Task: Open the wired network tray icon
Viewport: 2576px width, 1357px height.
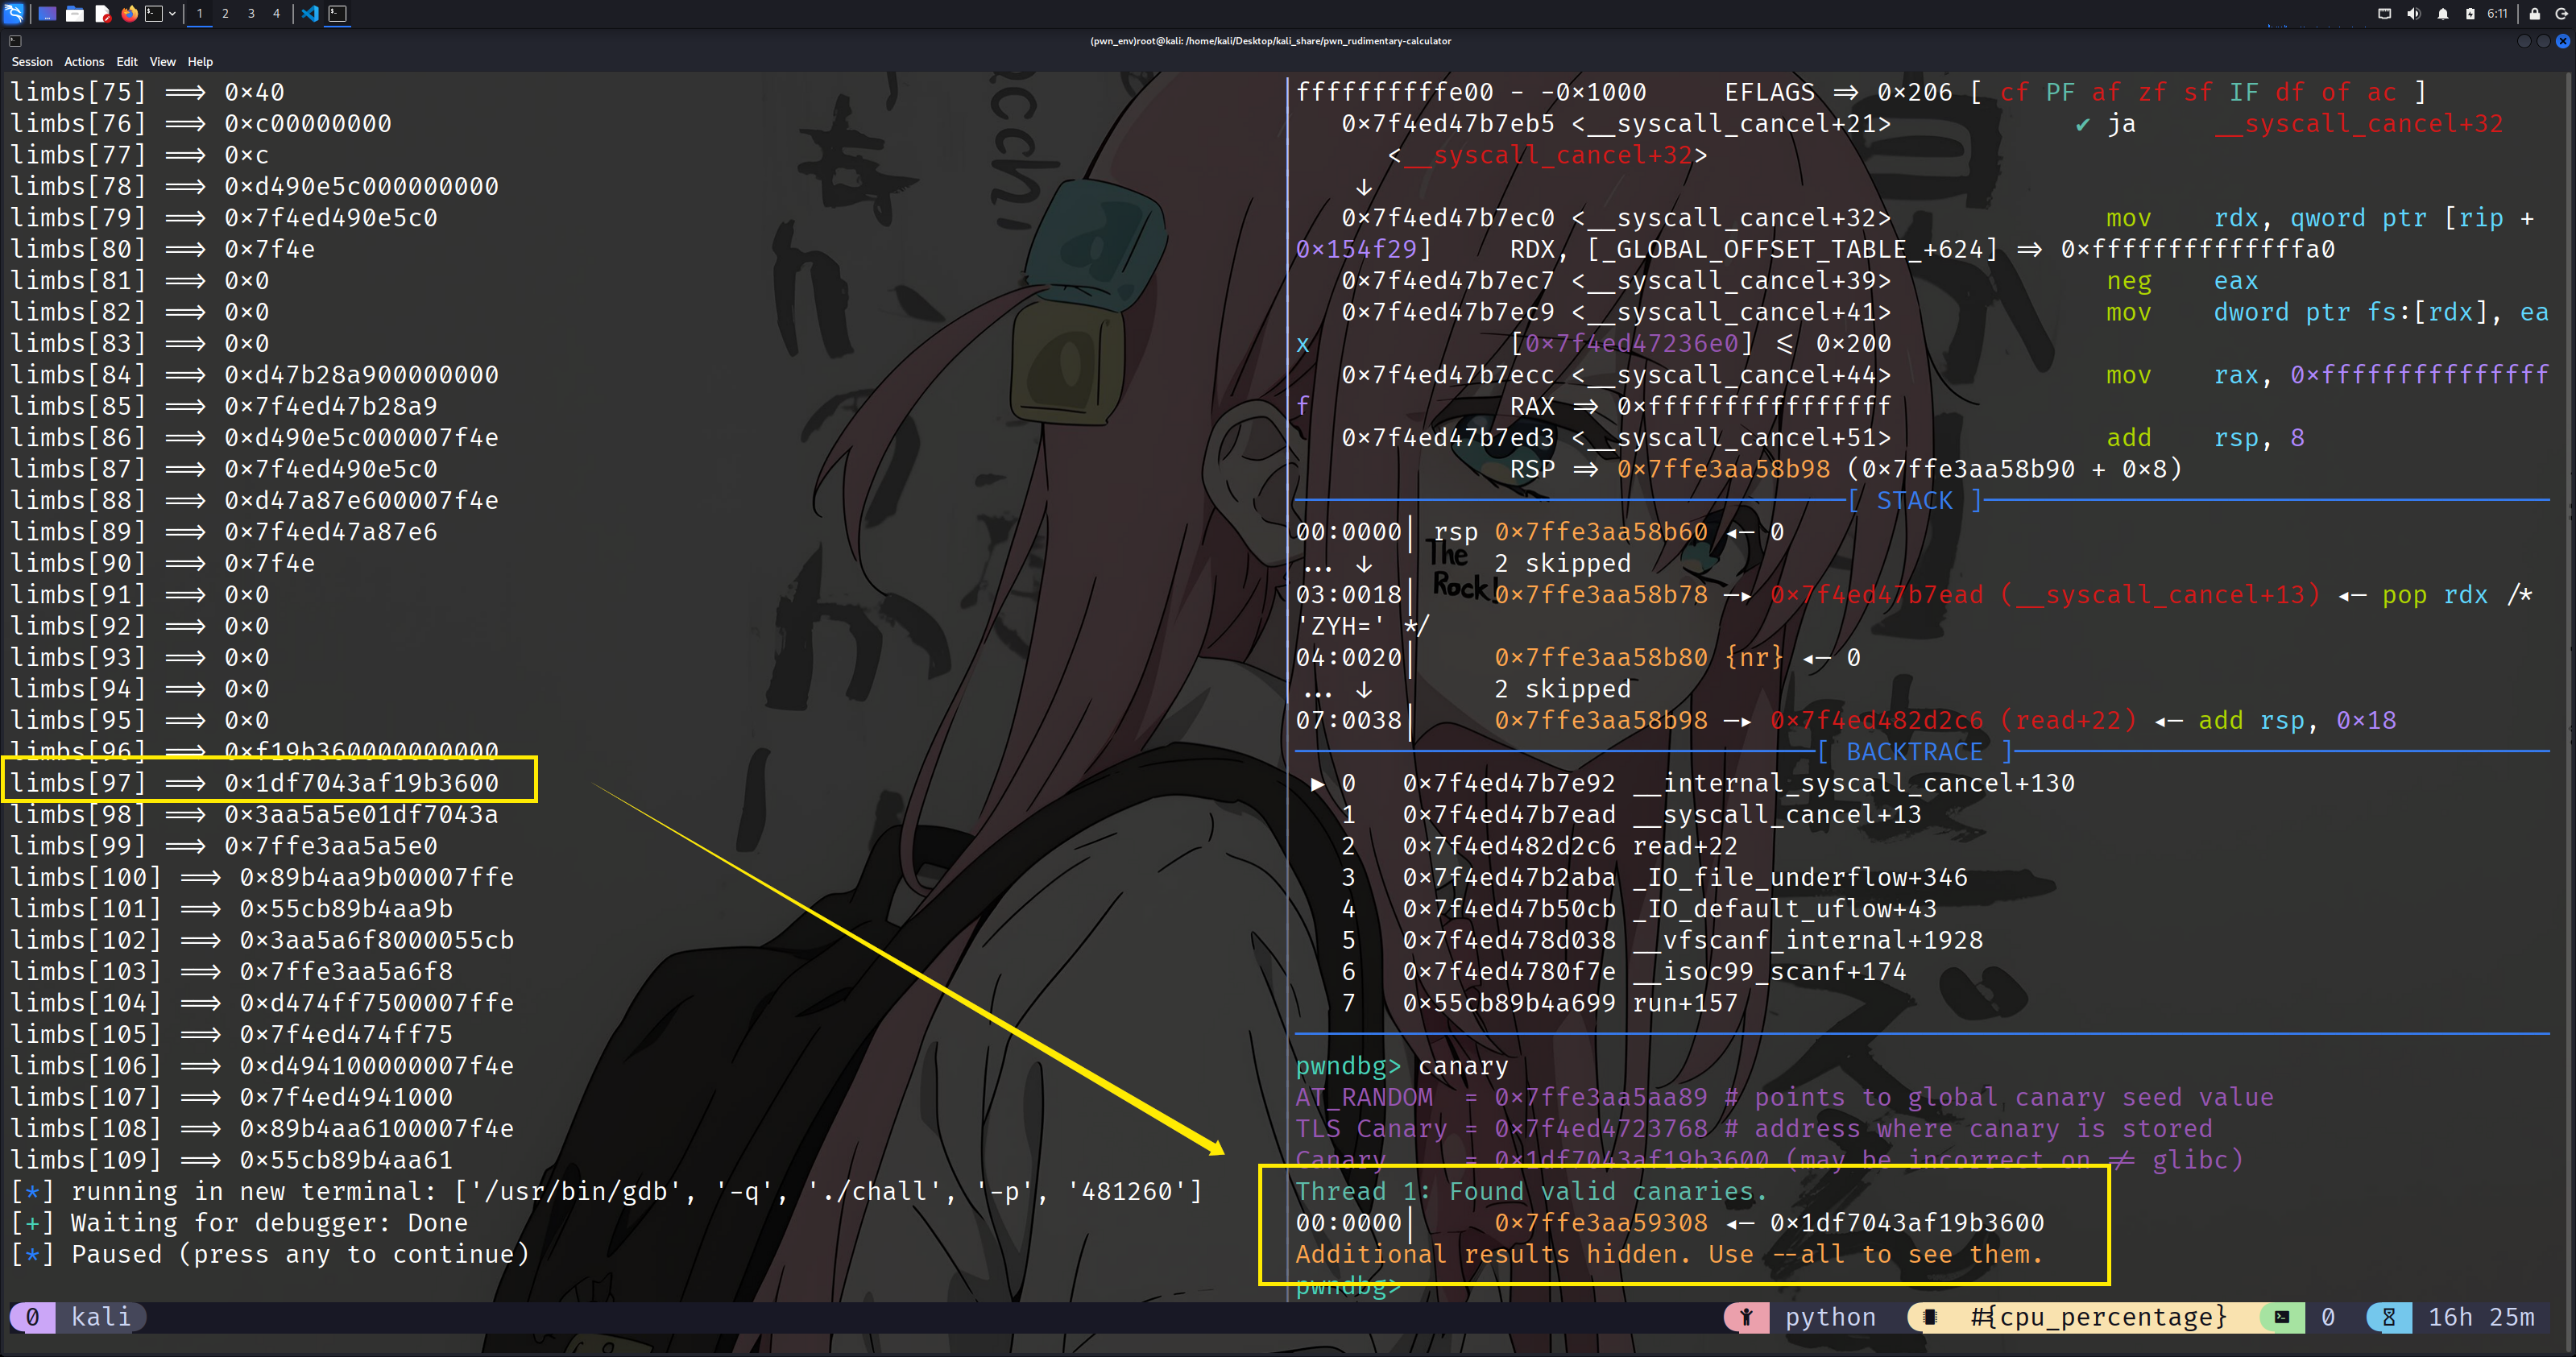Action: pyautogui.click(x=2384, y=13)
